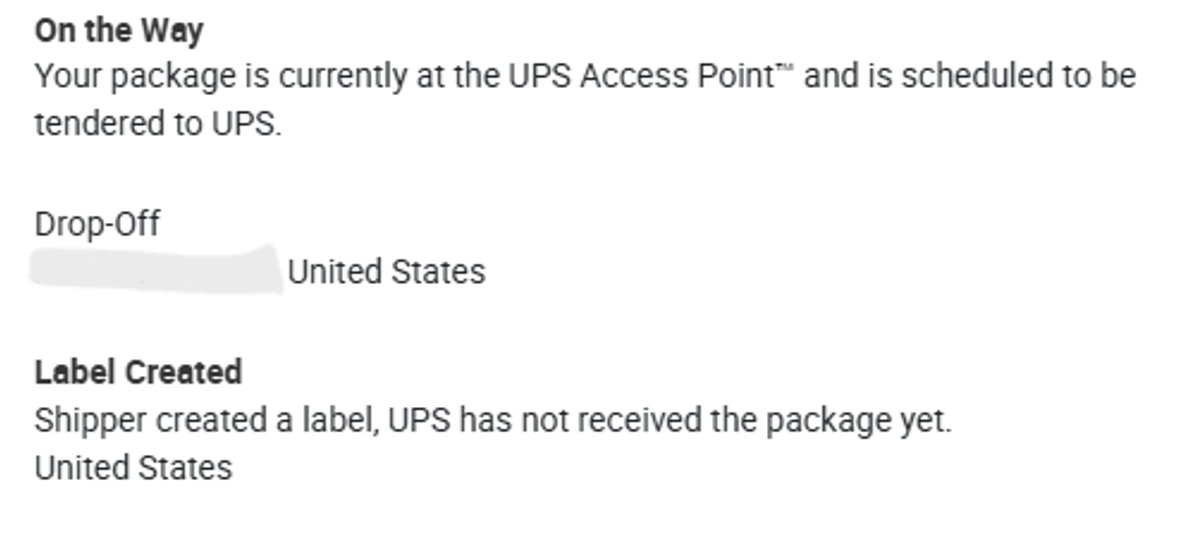Click the "Drop-Off" label
1181x540 pixels.
(x=97, y=223)
